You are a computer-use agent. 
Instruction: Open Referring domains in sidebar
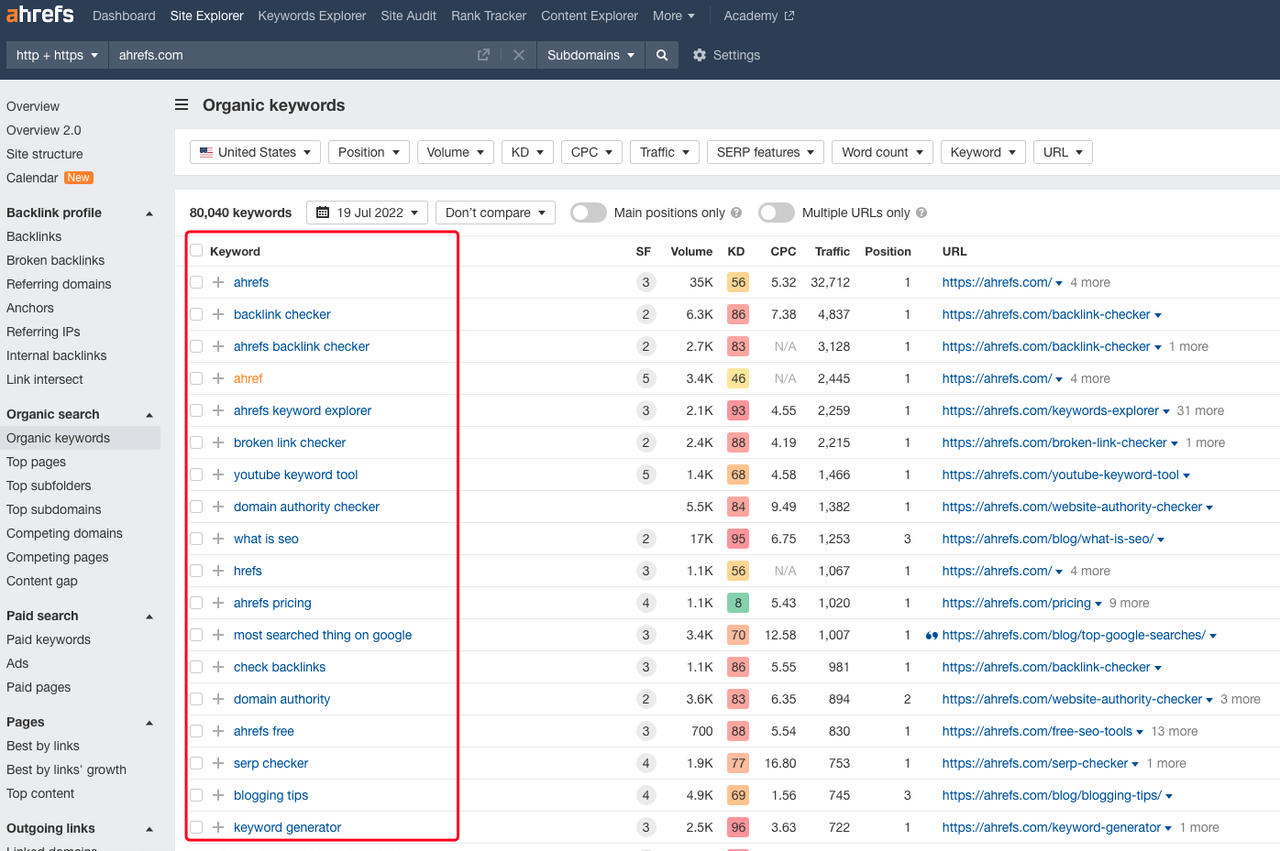[59, 284]
